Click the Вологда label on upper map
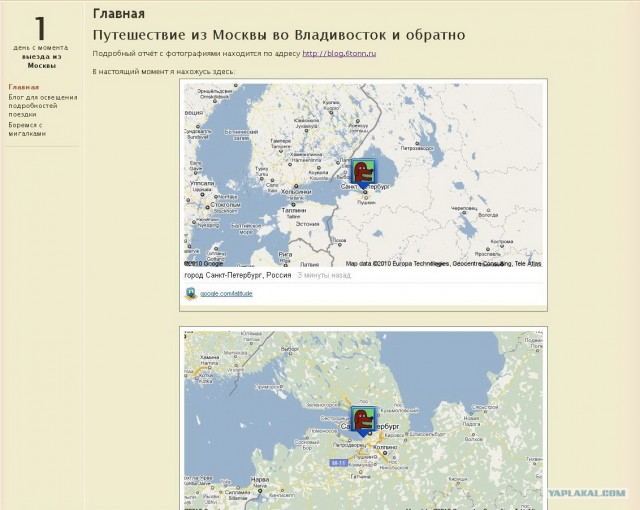The image size is (640, 510). click(488, 215)
